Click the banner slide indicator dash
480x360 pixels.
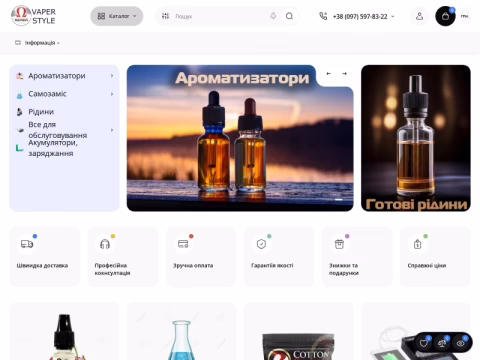[x=339, y=199]
